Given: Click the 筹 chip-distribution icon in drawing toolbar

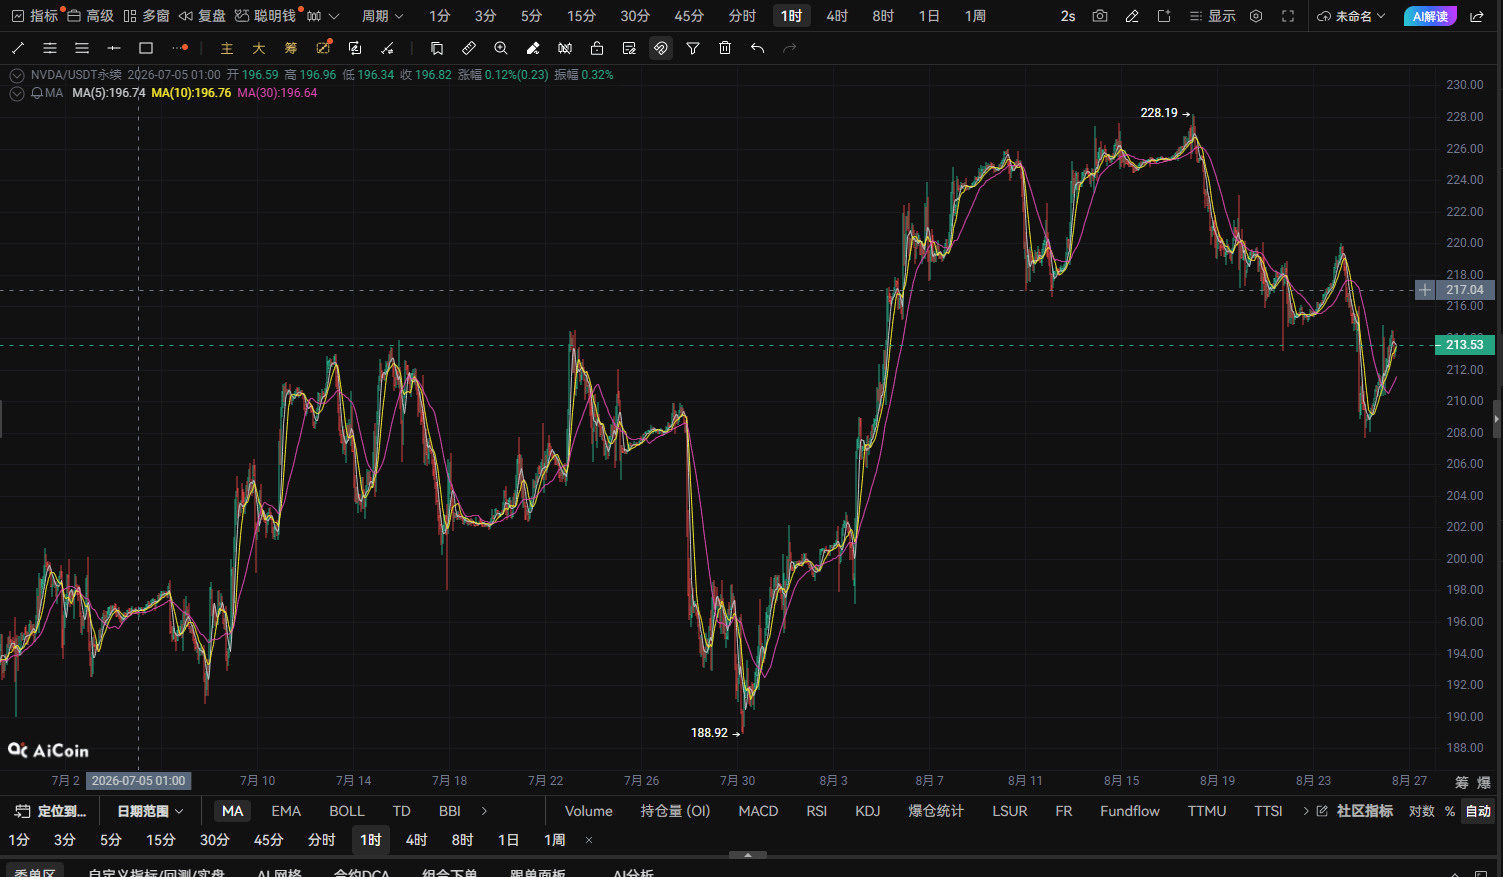Looking at the screenshot, I should pyautogui.click(x=291, y=48).
